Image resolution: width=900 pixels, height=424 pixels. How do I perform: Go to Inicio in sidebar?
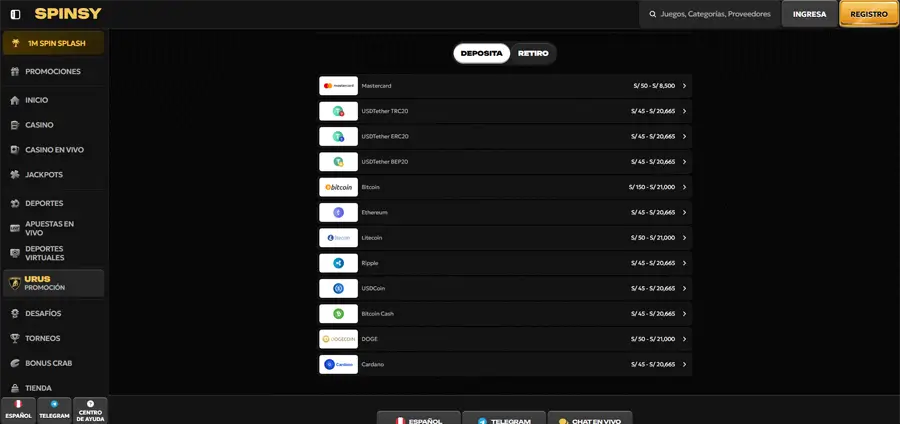click(37, 100)
